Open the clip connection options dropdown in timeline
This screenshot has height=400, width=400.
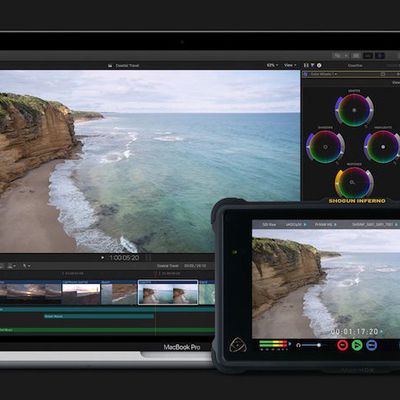click(x=12, y=266)
